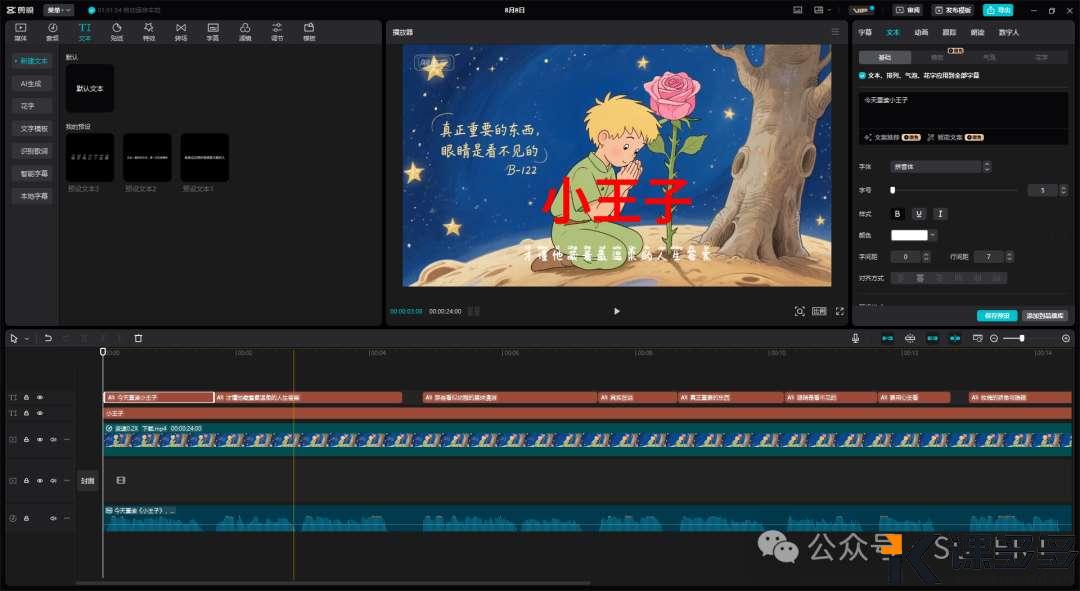The image size is (1080, 591).
Task: Expand the text color dropdown arrow
Action: [933, 236]
